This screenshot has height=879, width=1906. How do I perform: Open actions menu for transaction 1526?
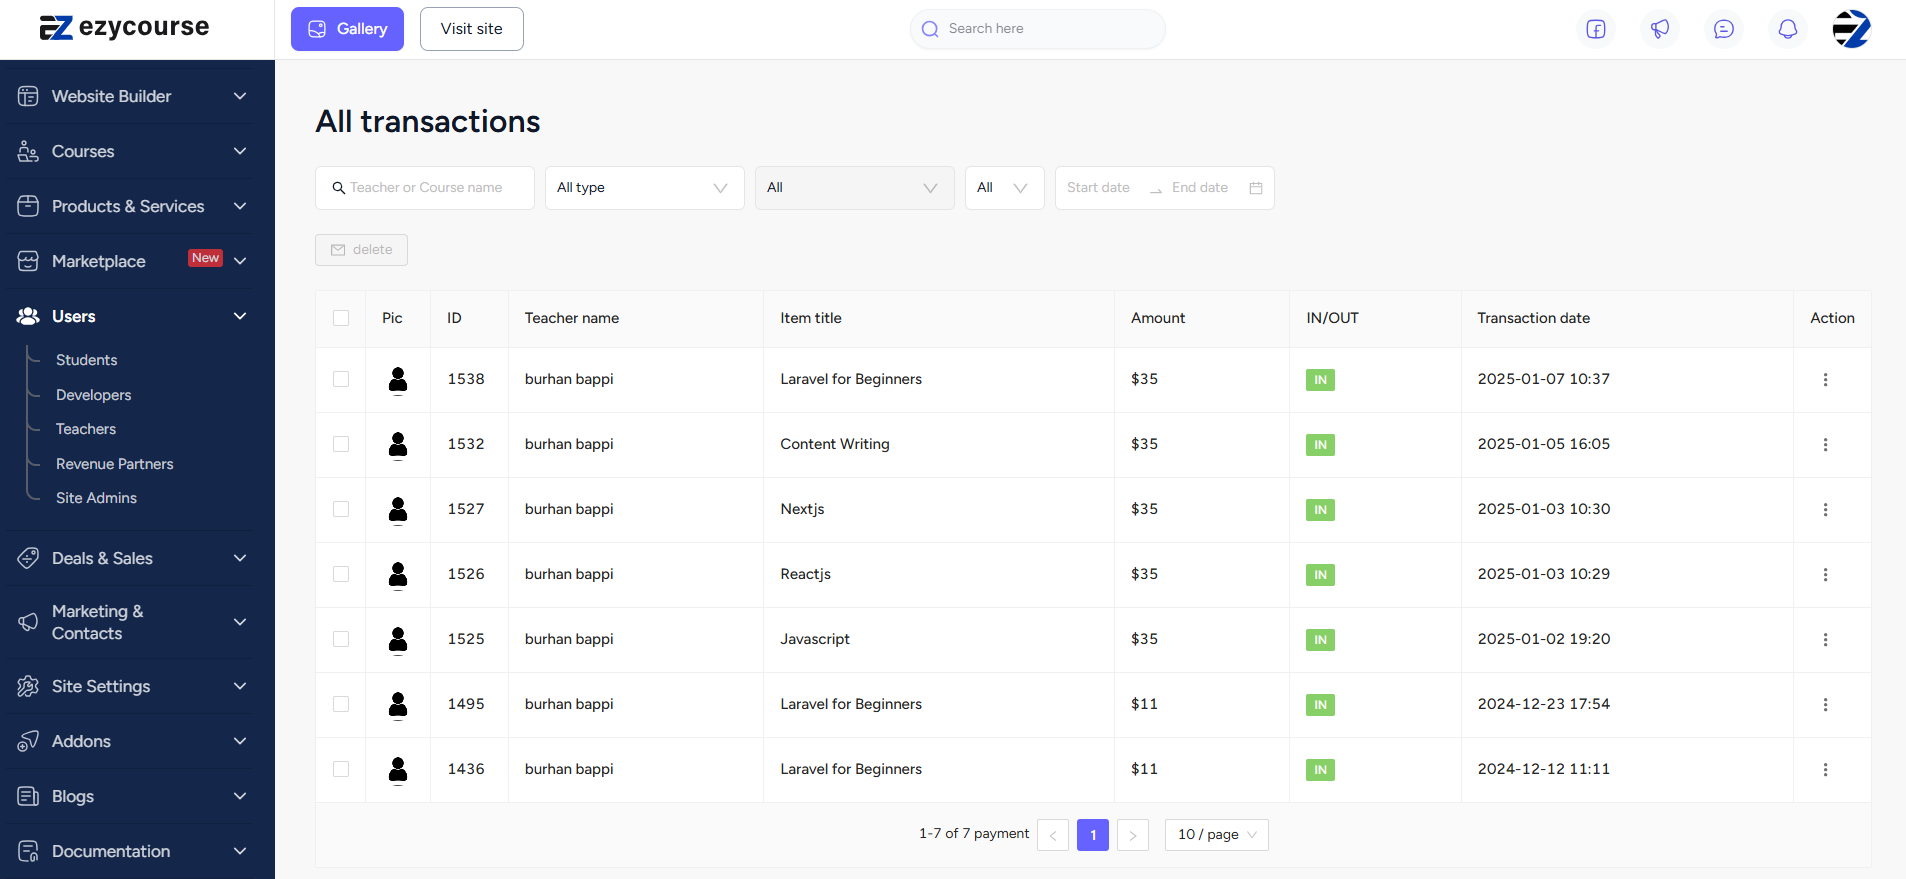click(1825, 575)
